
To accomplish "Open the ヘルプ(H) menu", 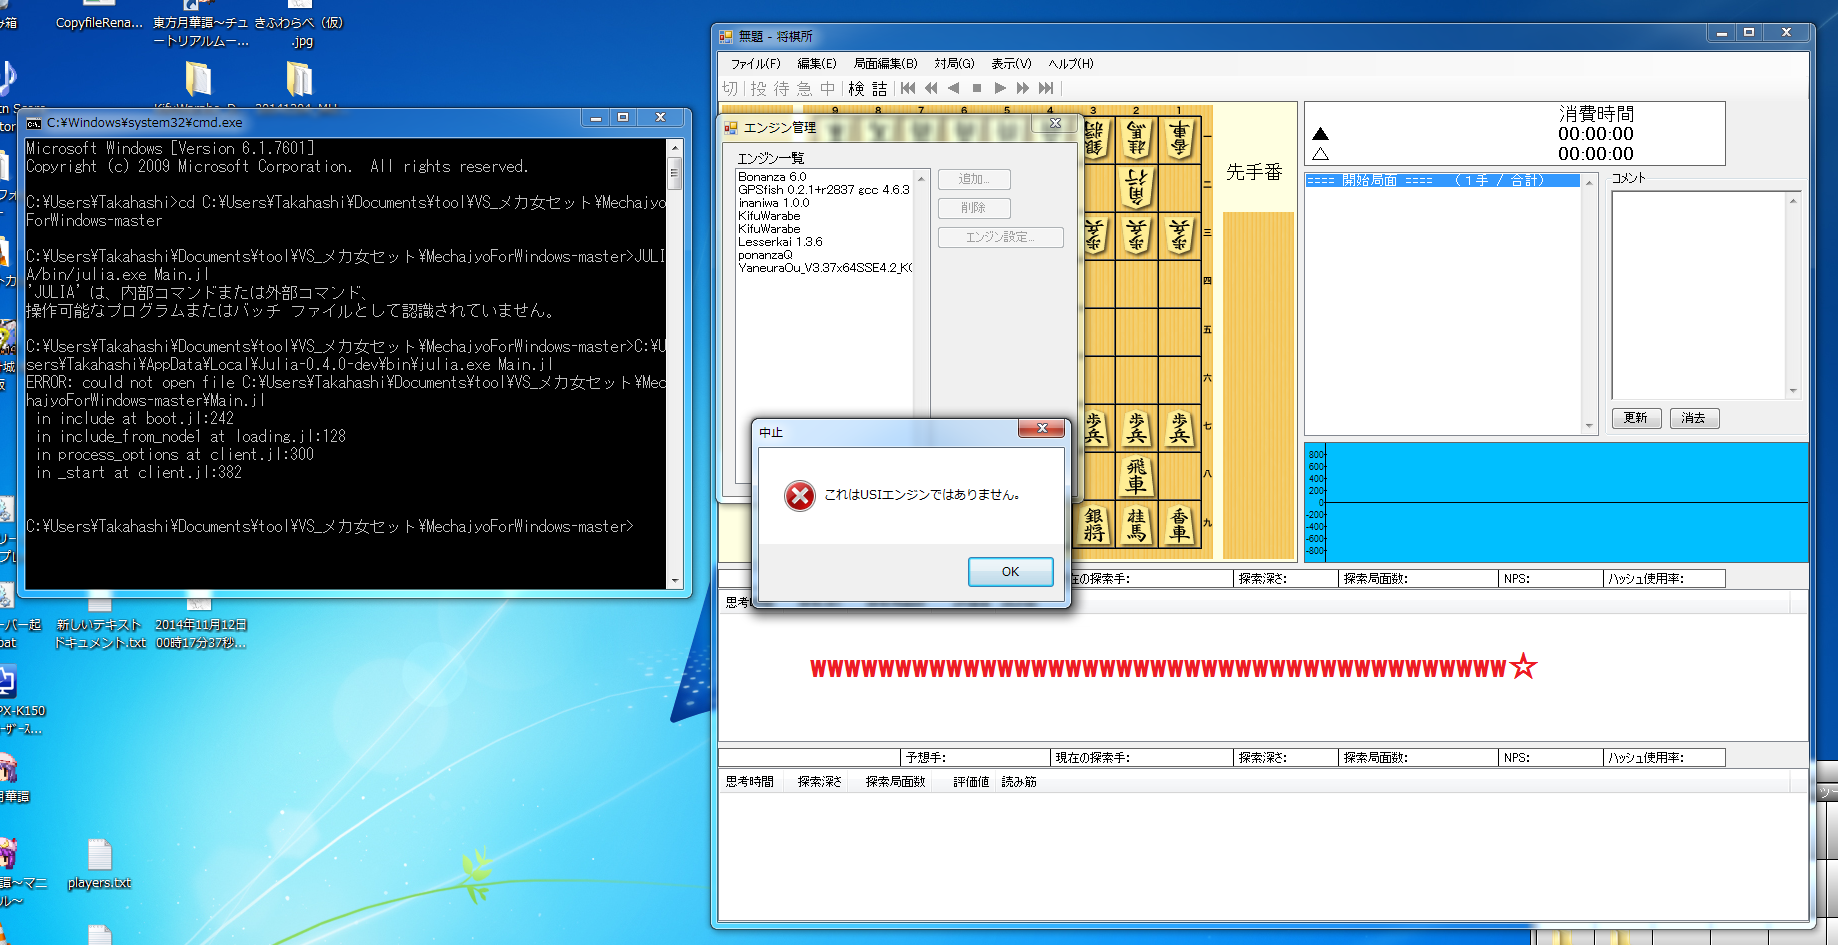I will pyautogui.click(x=1071, y=63).
